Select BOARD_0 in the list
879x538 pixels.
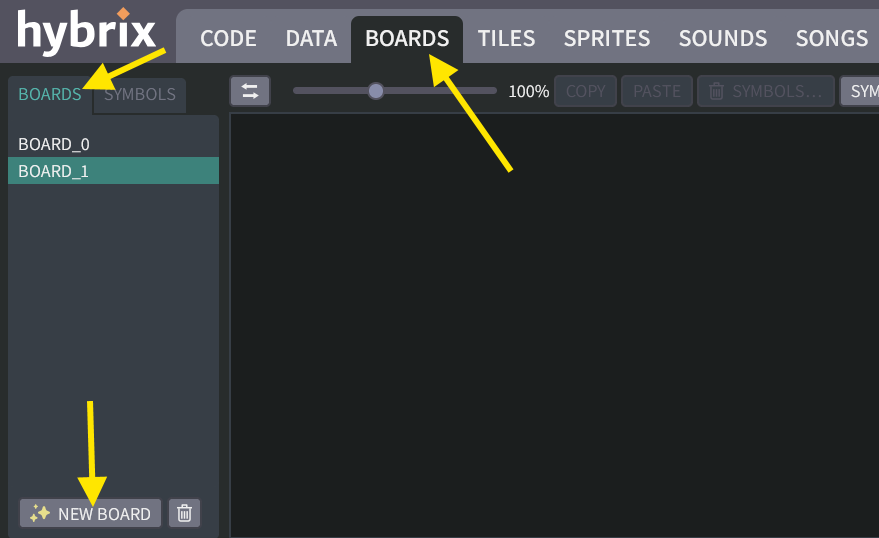(54, 144)
